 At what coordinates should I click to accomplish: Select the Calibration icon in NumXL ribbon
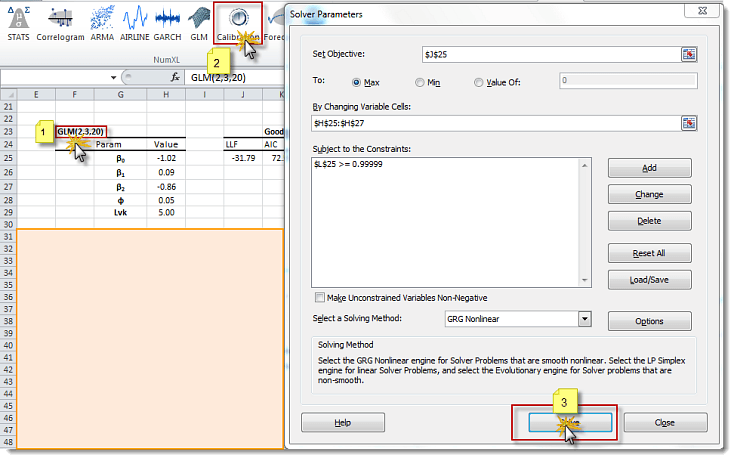(238, 23)
